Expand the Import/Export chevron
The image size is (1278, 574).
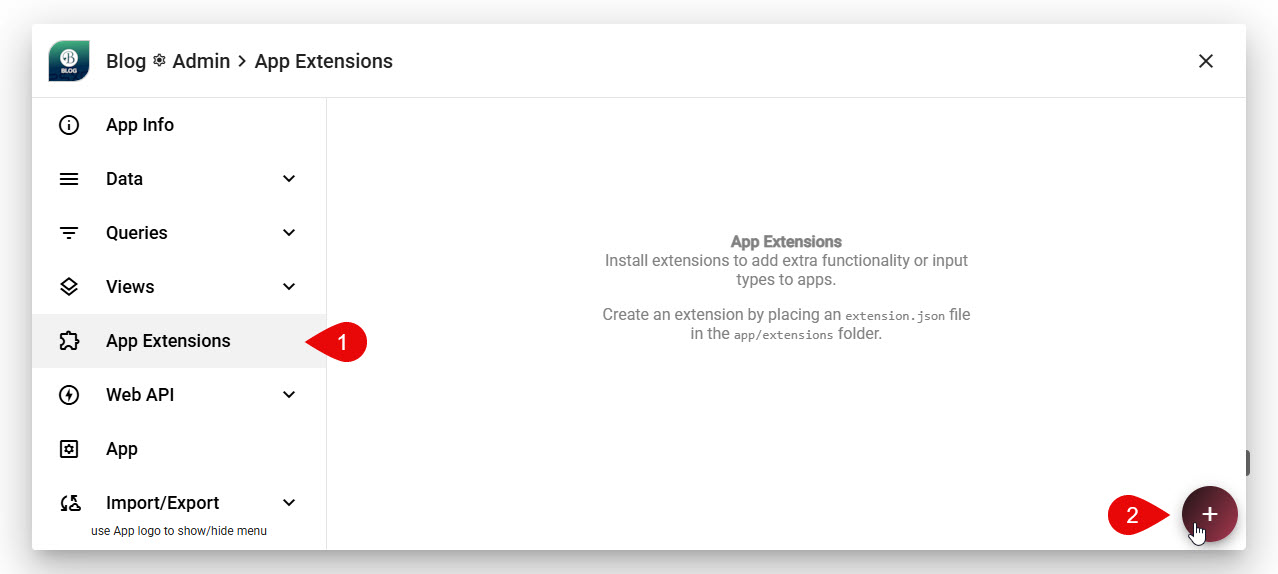[289, 503]
